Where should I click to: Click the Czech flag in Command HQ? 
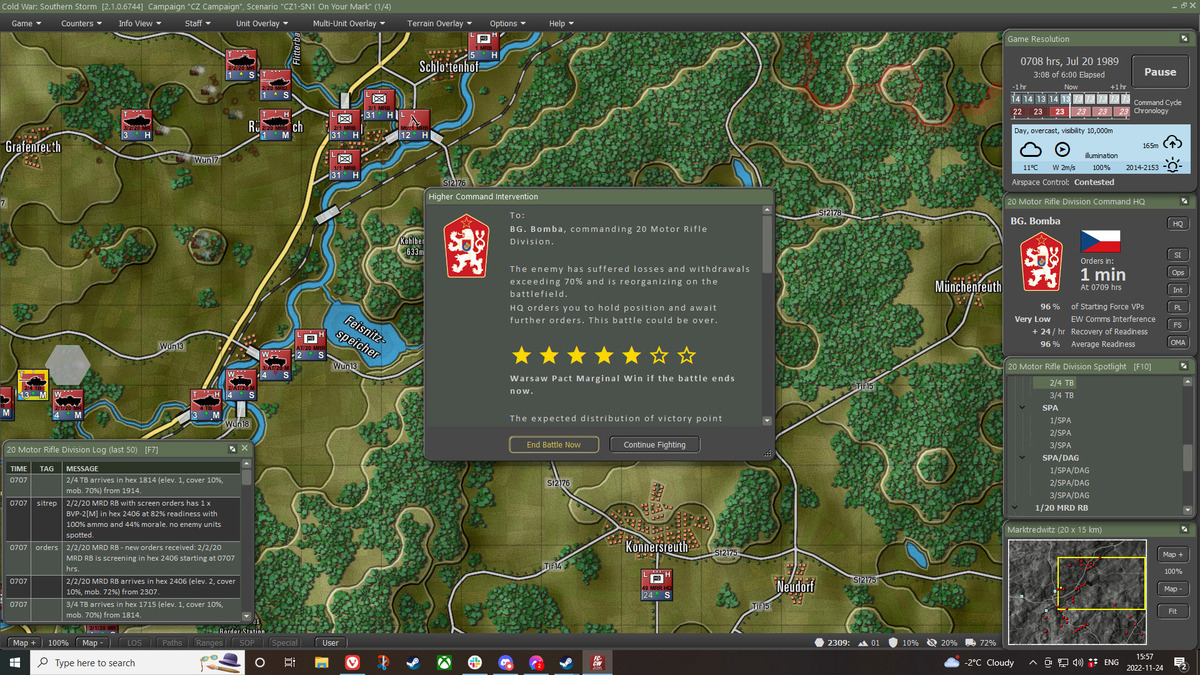click(1100, 241)
